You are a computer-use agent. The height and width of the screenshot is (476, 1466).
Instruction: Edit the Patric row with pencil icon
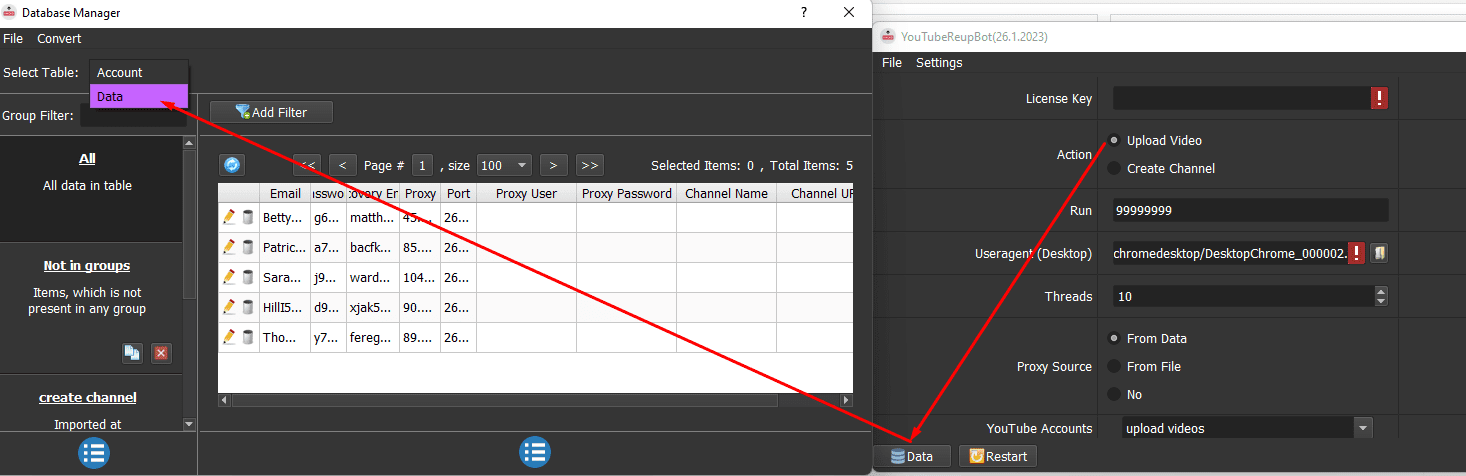point(230,247)
